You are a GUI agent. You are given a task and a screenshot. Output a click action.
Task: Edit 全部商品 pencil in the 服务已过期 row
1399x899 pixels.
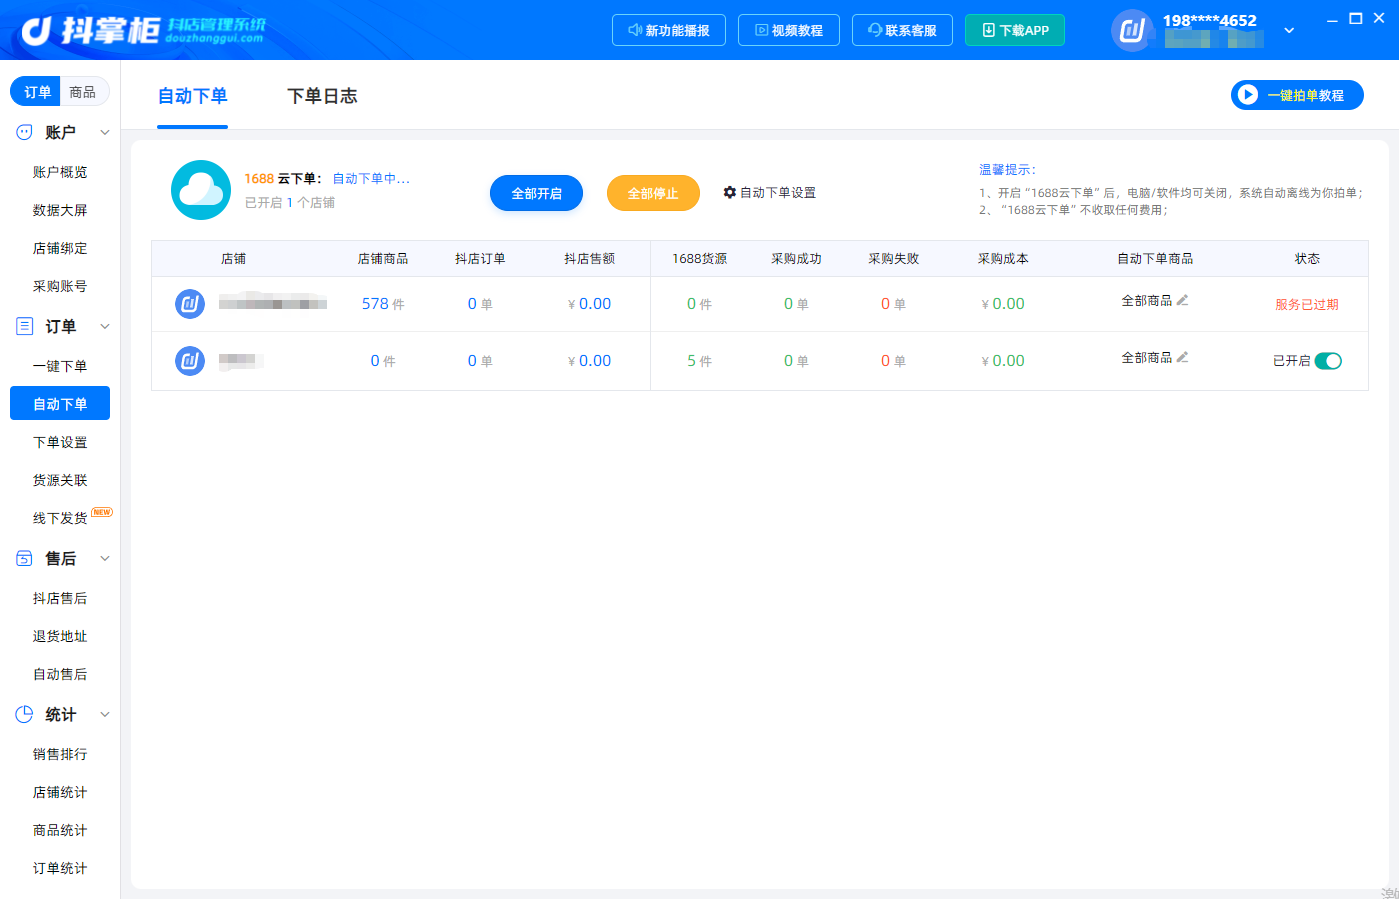pyautogui.click(x=1183, y=300)
